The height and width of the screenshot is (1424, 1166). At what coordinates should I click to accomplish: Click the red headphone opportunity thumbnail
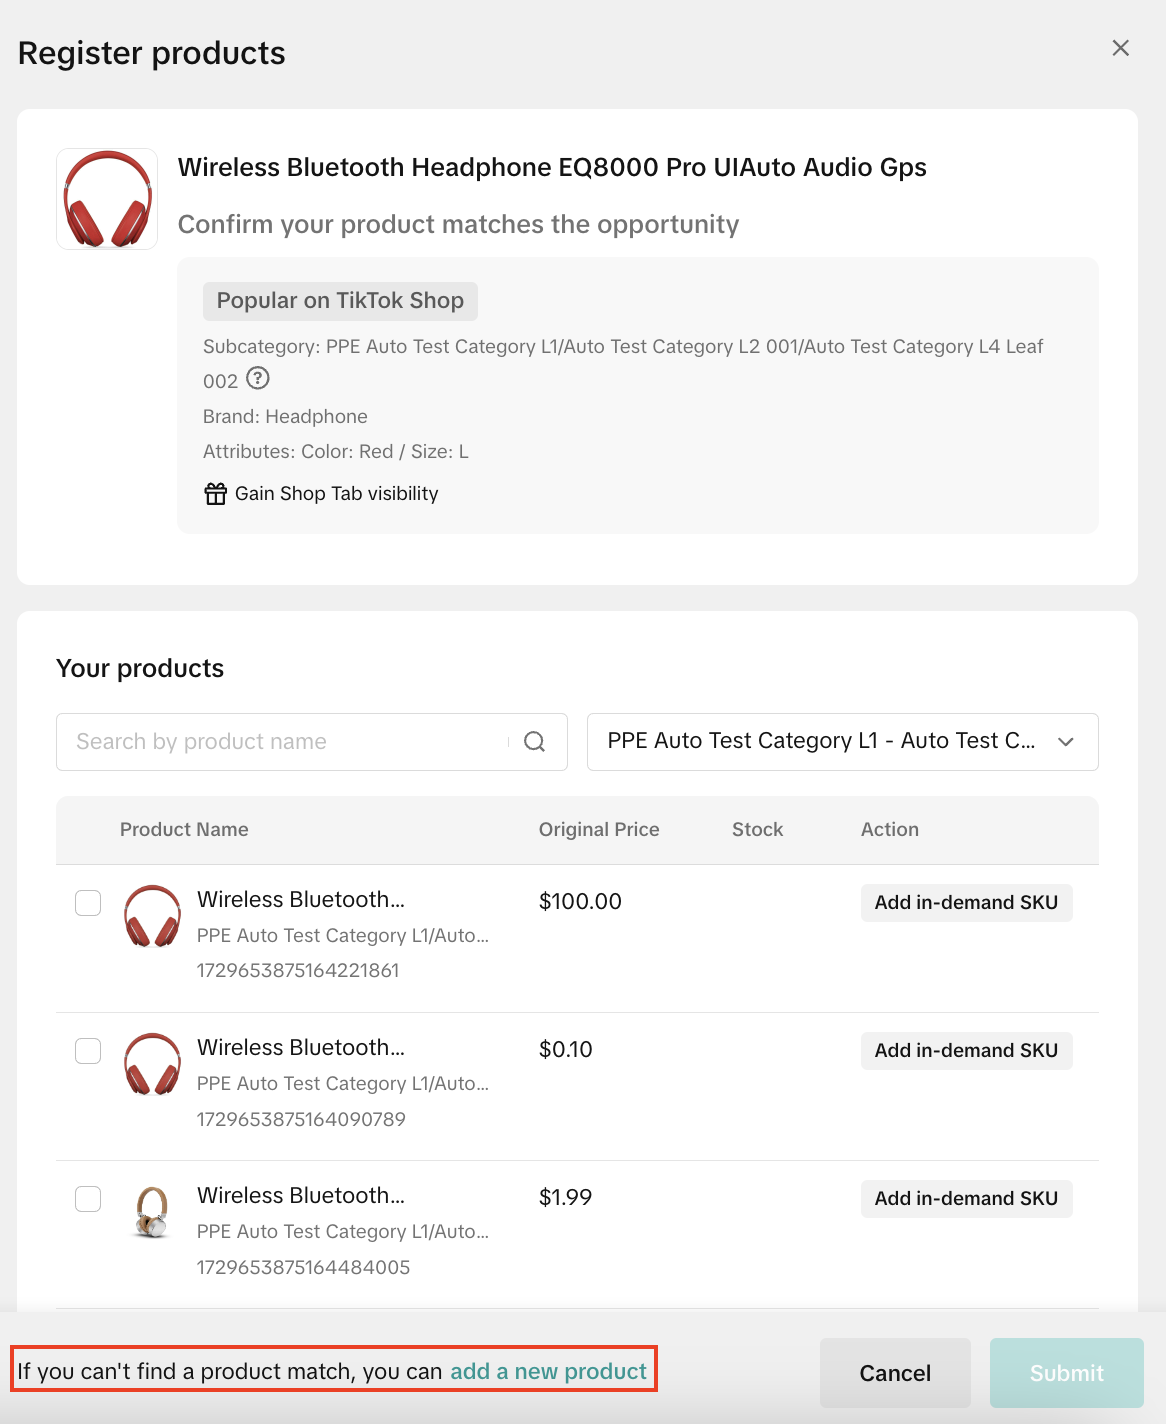(x=107, y=199)
